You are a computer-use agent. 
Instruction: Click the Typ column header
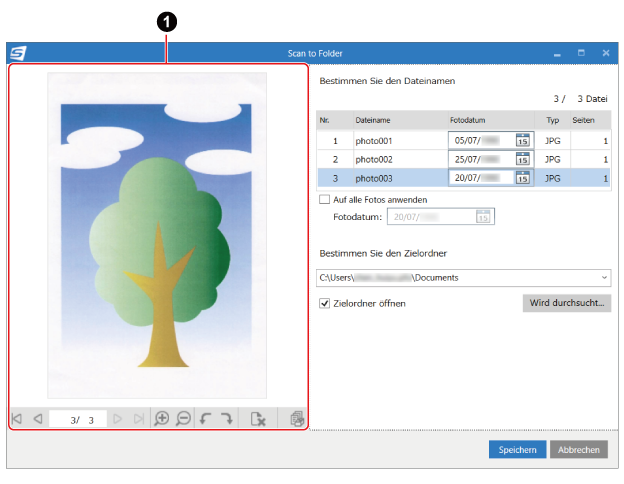[552, 120]
